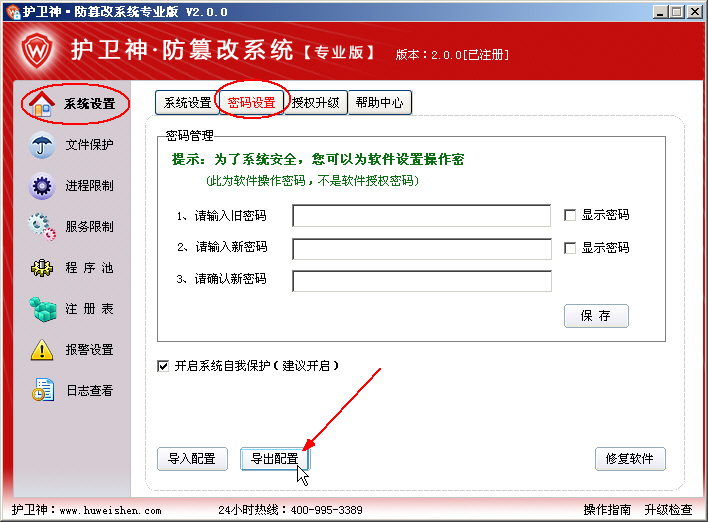Click the 进程限制 gear icon

42,186
